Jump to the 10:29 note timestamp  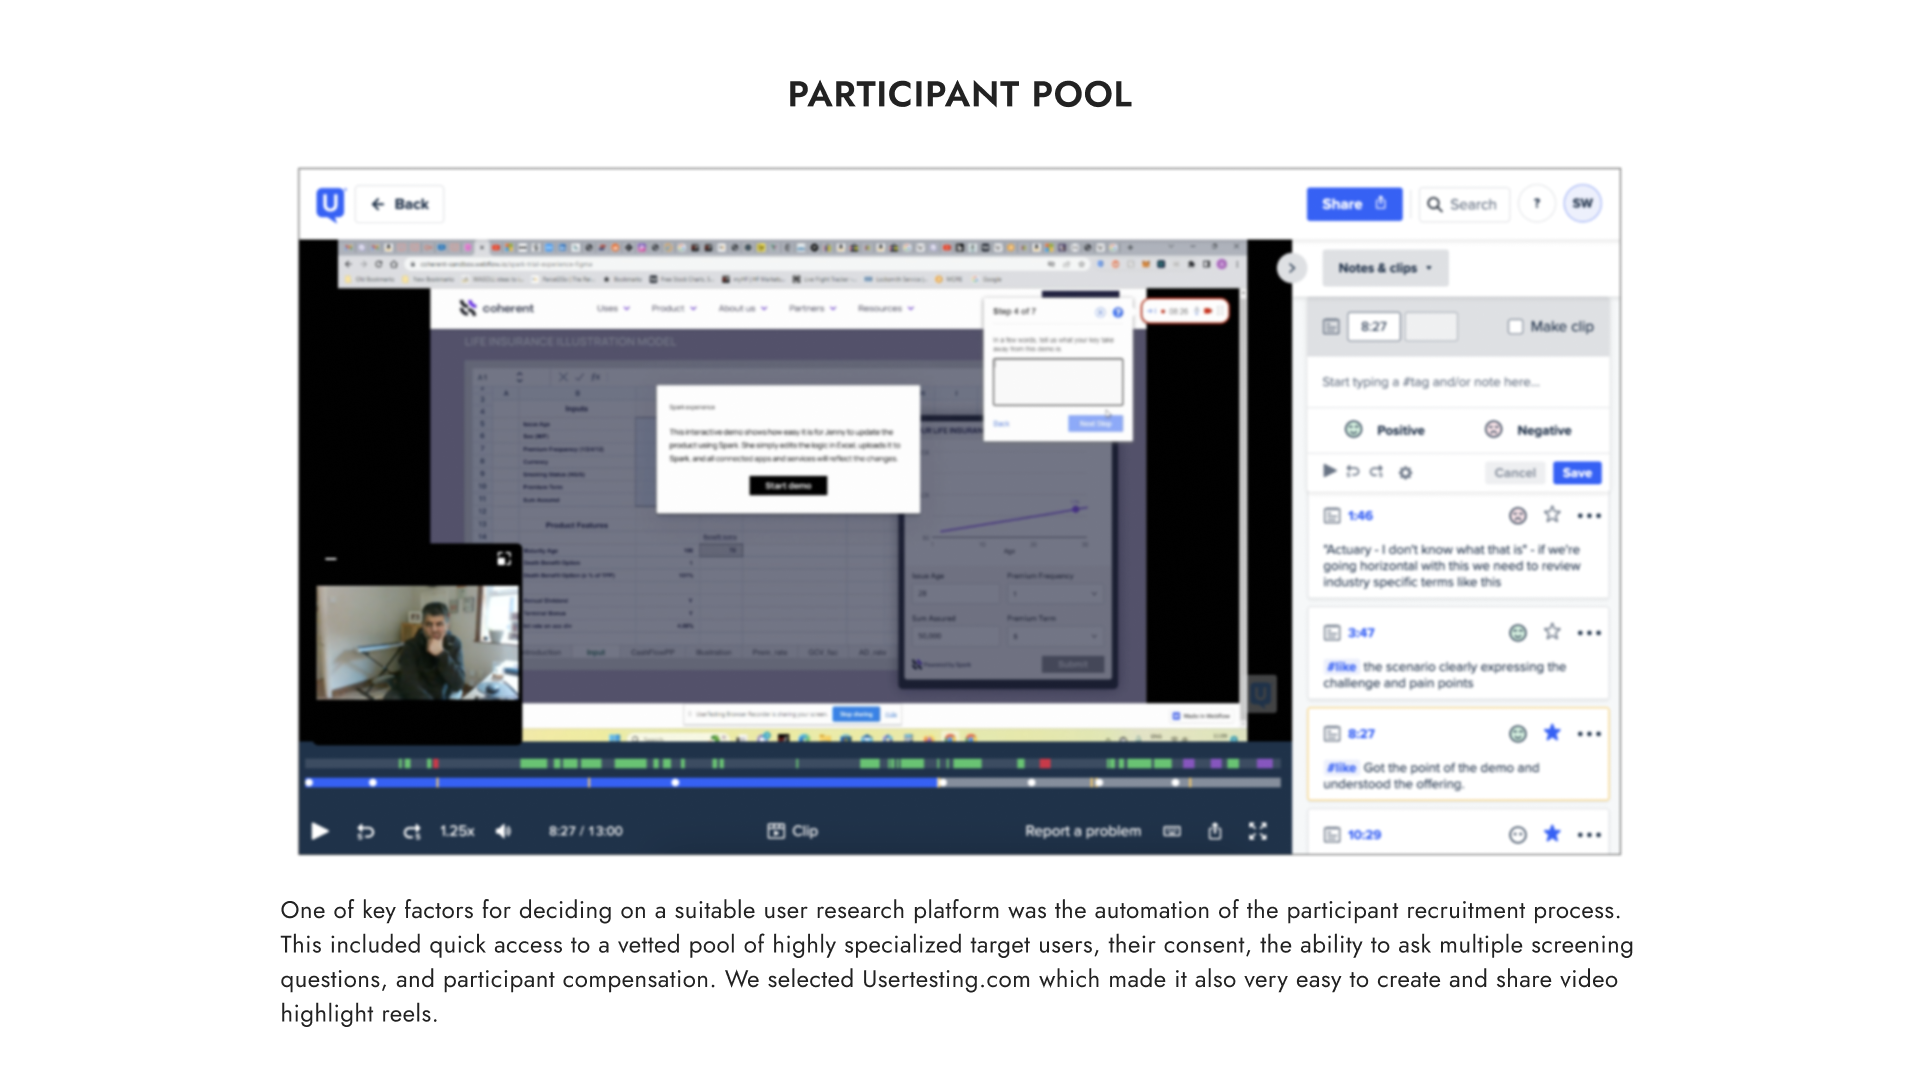click(x=1364, y=835)
